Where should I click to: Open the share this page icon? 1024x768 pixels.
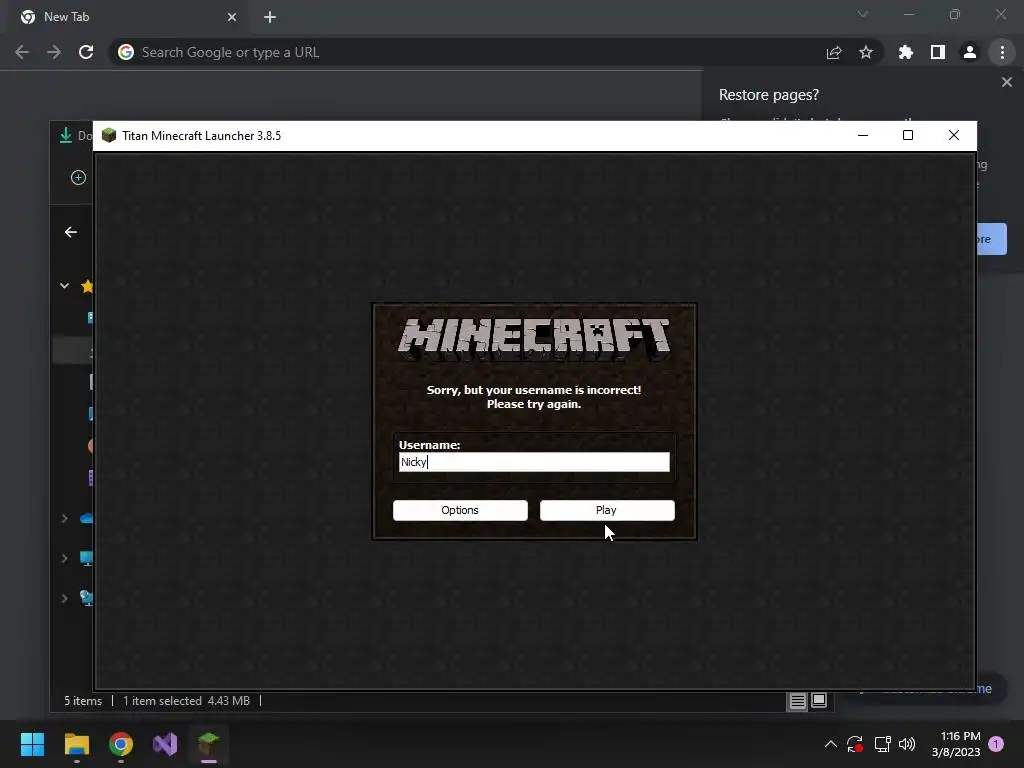(834, 52)
